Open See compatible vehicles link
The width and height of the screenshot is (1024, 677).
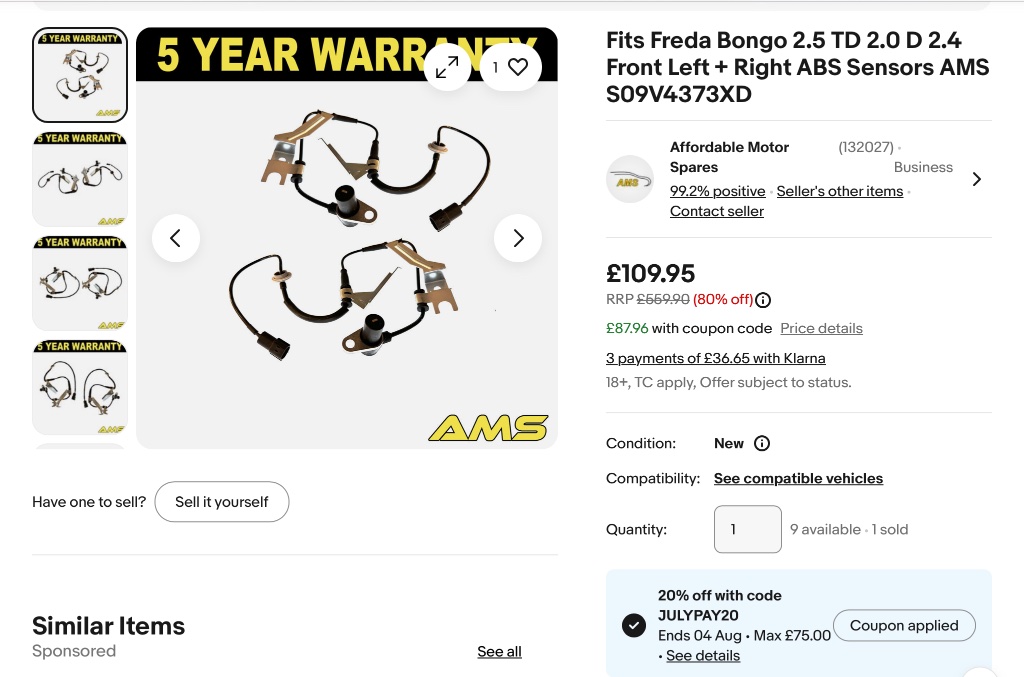point(798,478)
